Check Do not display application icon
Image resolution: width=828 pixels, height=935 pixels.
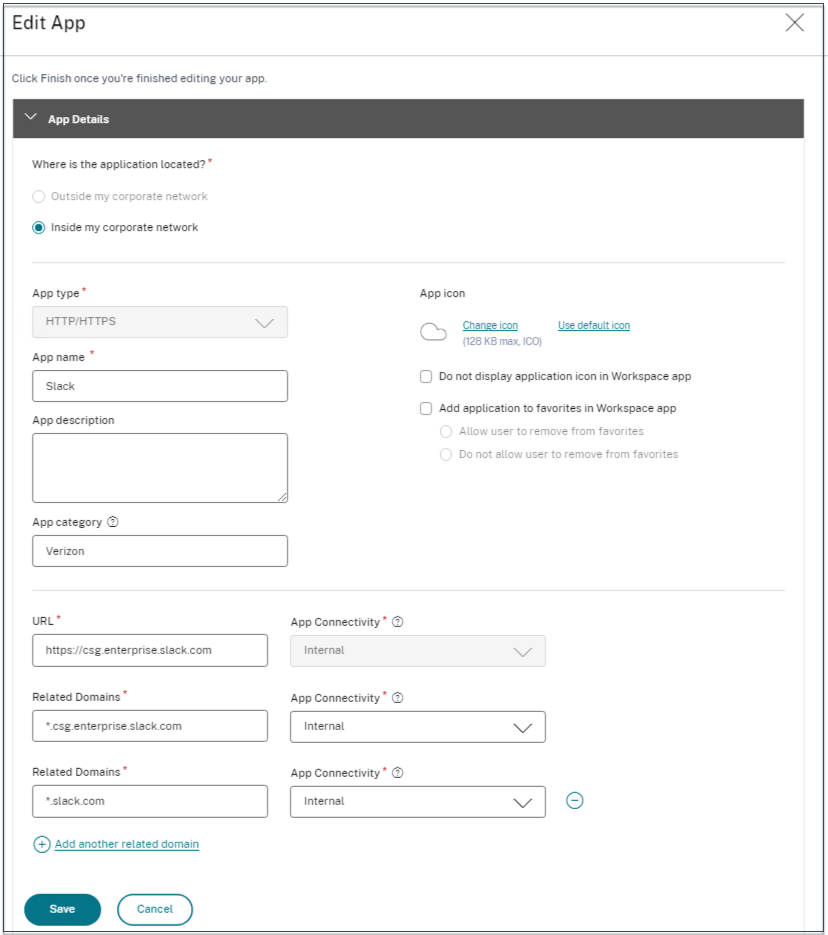426,377
